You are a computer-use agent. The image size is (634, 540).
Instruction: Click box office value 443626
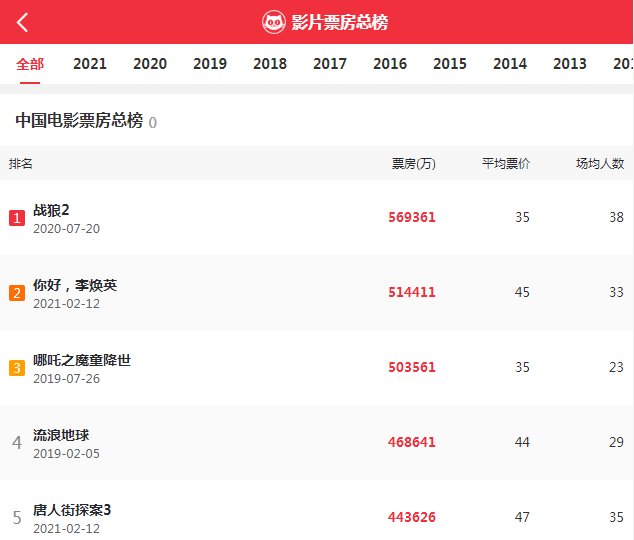(x=412, y=517)
